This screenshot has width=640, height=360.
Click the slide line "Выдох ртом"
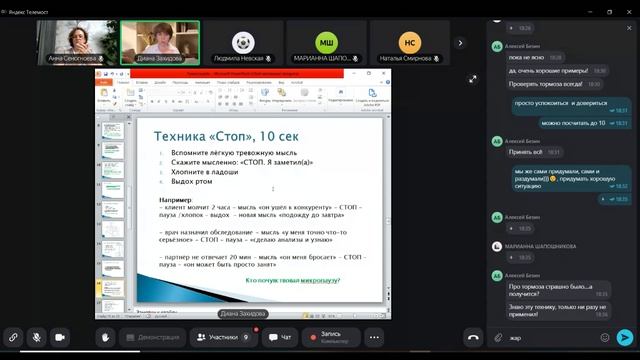coord(191,181)
